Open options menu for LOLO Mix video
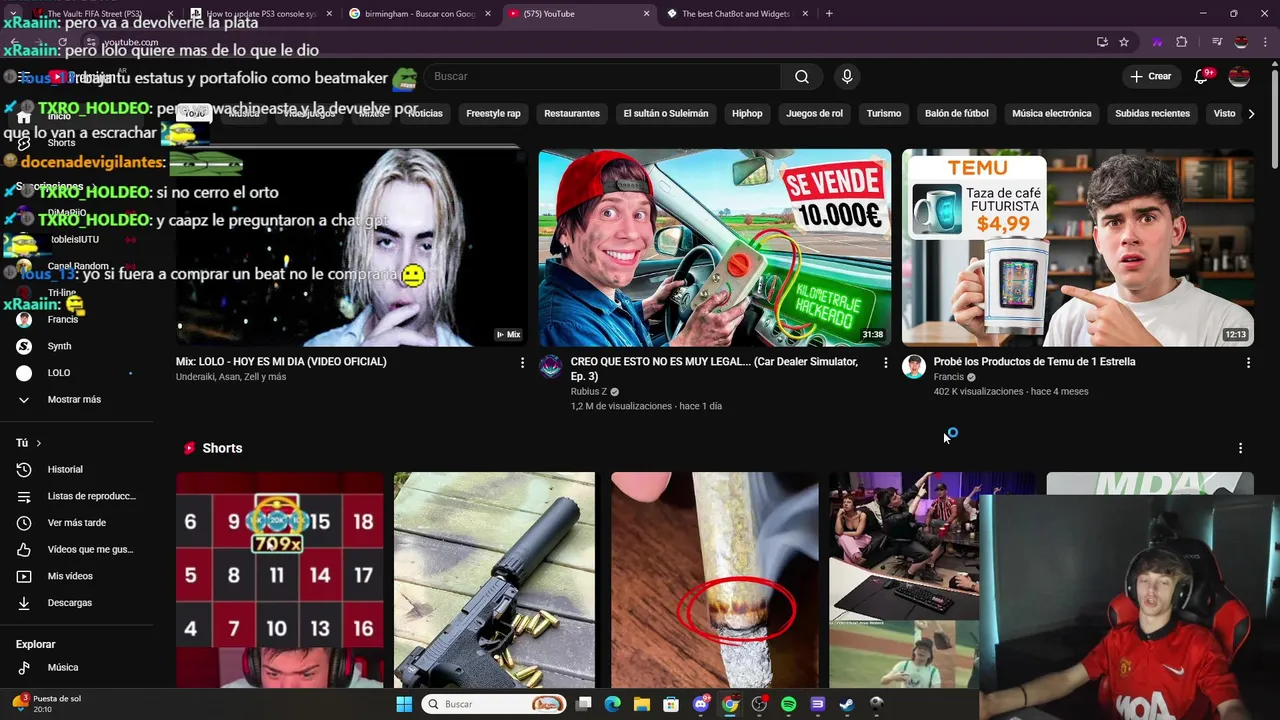The height and width of the screenshot is (720, 1280). click(x=522, y=363)
